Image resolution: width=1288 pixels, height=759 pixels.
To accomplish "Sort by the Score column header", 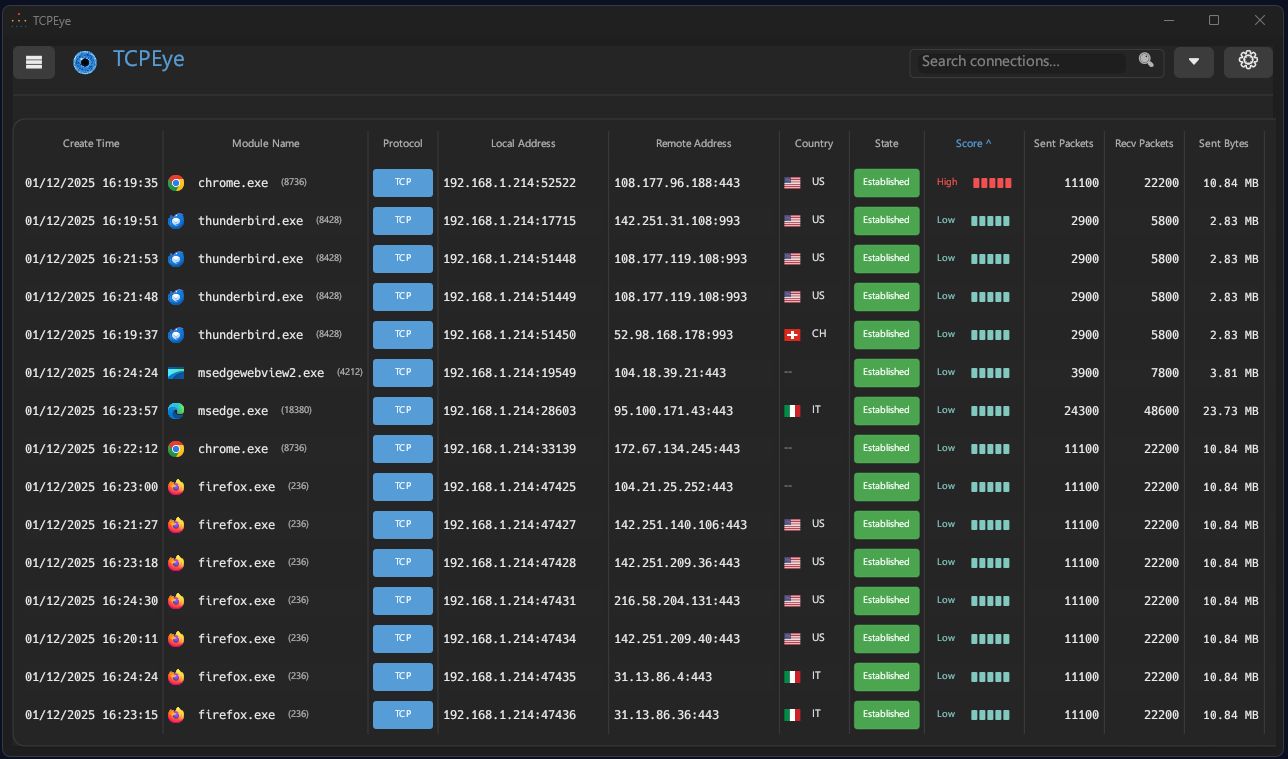I will (x=973, y=144).
